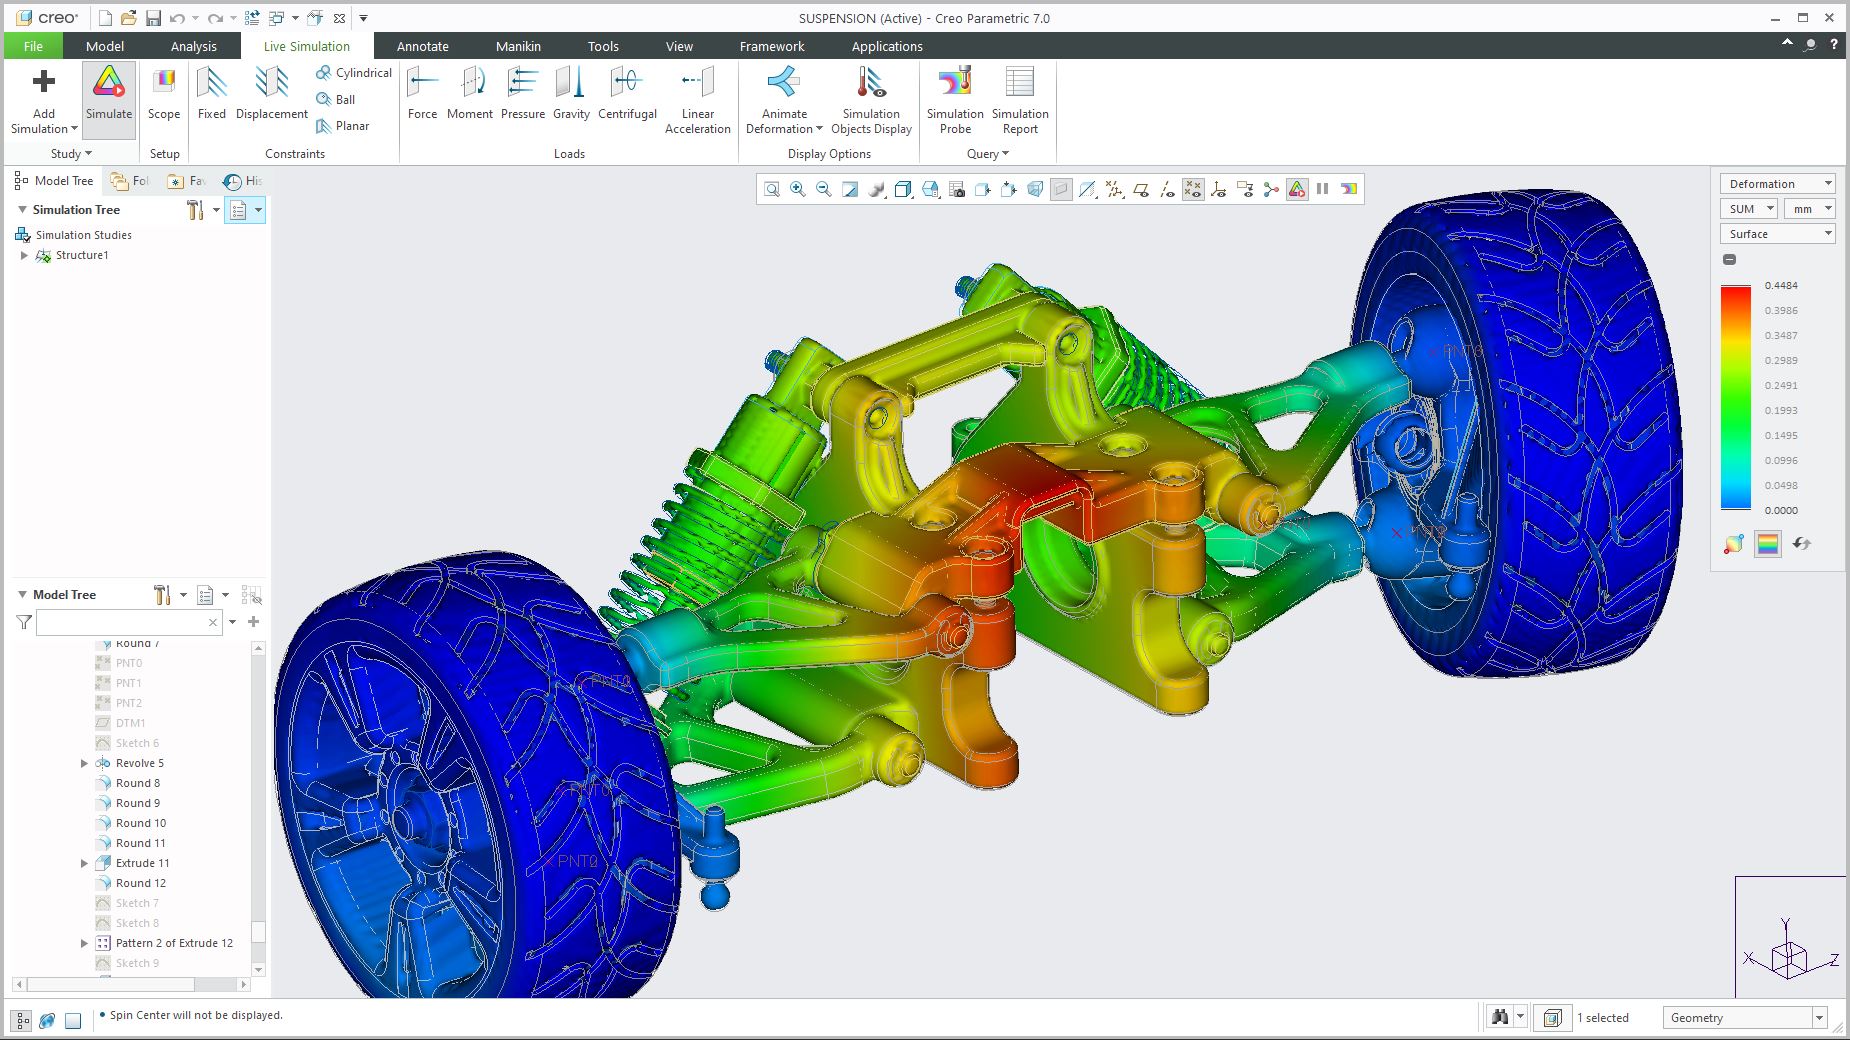The height and width of the screenshot is (1040, 1850).
Task: Expand the Revolve 5 feature
Action: (84, 763)
